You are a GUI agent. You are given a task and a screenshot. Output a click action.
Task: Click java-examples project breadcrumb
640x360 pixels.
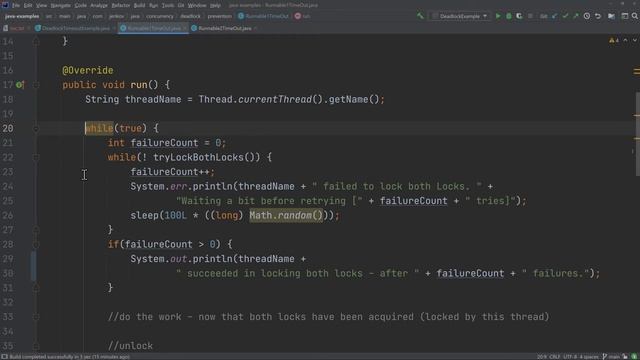point(22,16)
